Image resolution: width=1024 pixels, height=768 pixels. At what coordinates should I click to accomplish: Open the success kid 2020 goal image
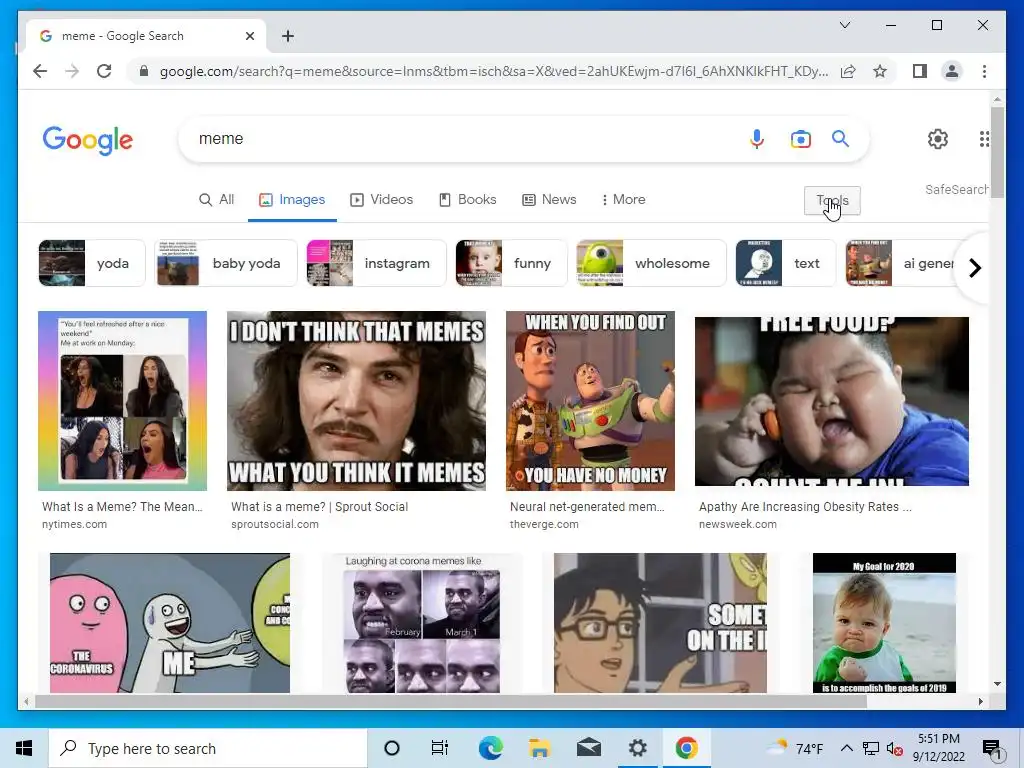click(x=884, y=623)
